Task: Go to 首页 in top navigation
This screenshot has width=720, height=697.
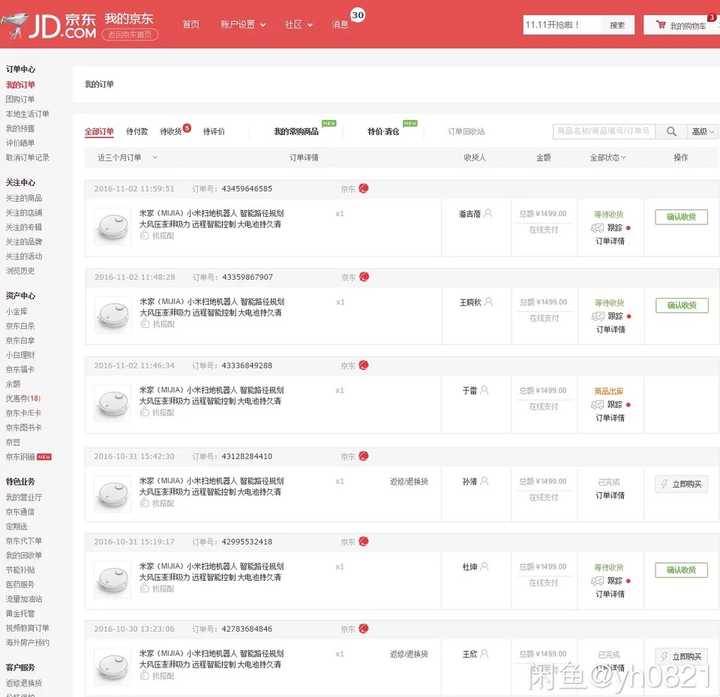Action: point(191,24)
